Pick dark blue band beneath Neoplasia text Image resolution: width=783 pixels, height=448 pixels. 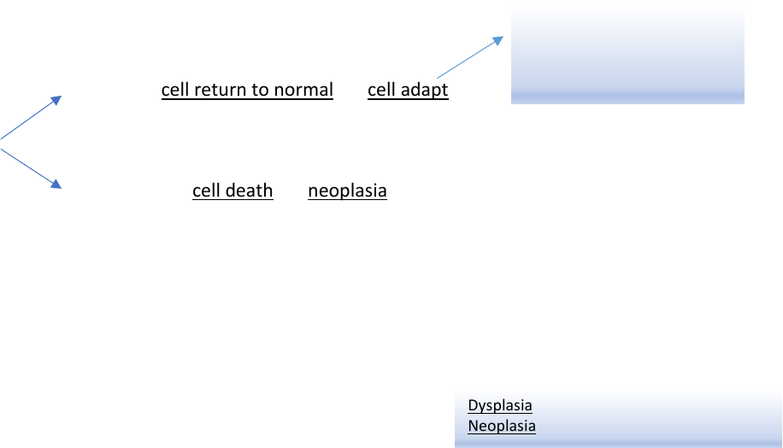click(619, 443)
